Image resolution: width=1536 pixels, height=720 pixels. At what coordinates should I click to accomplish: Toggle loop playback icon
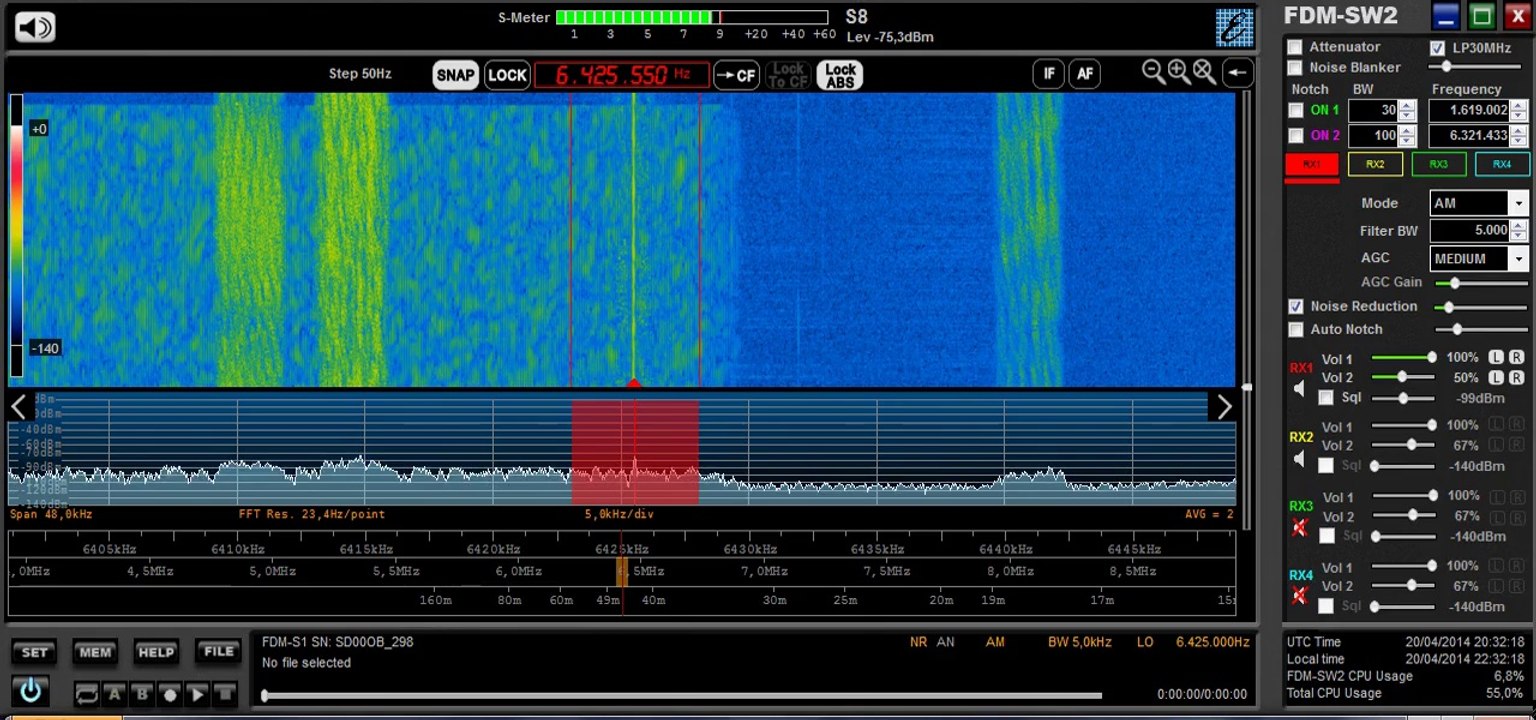pyautogui.click(x=87, y=694)
